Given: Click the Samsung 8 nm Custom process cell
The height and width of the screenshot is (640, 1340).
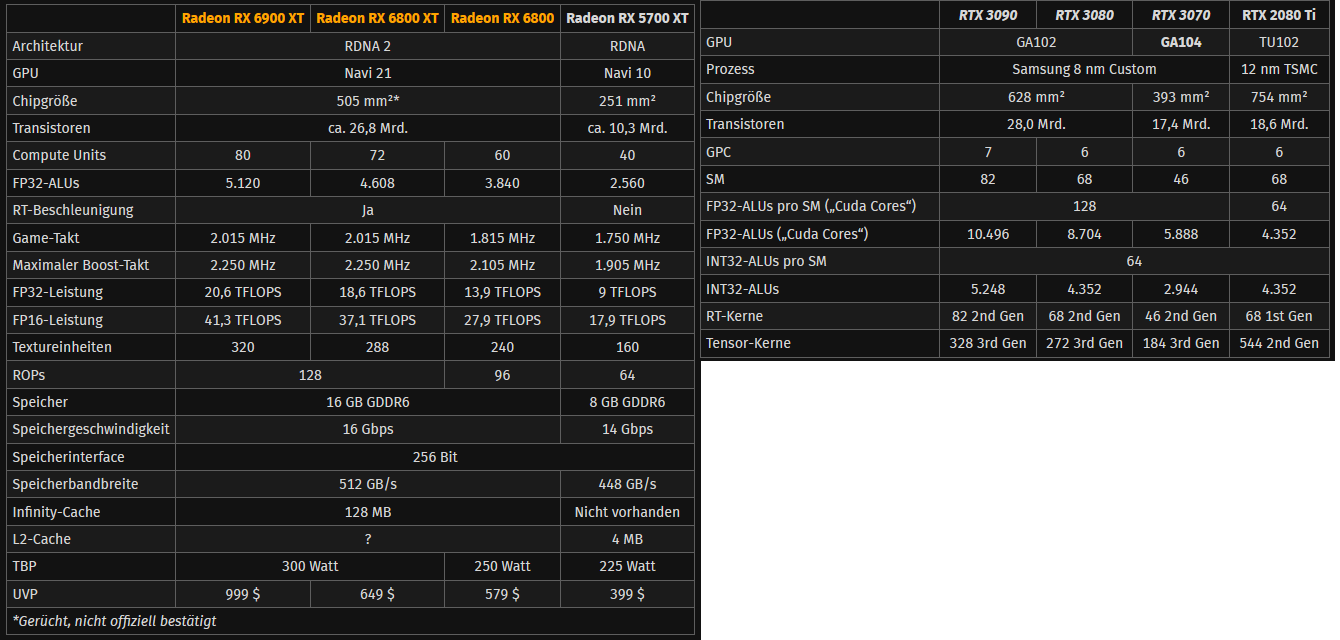Looking at the screenshot, I should 1084,69.
